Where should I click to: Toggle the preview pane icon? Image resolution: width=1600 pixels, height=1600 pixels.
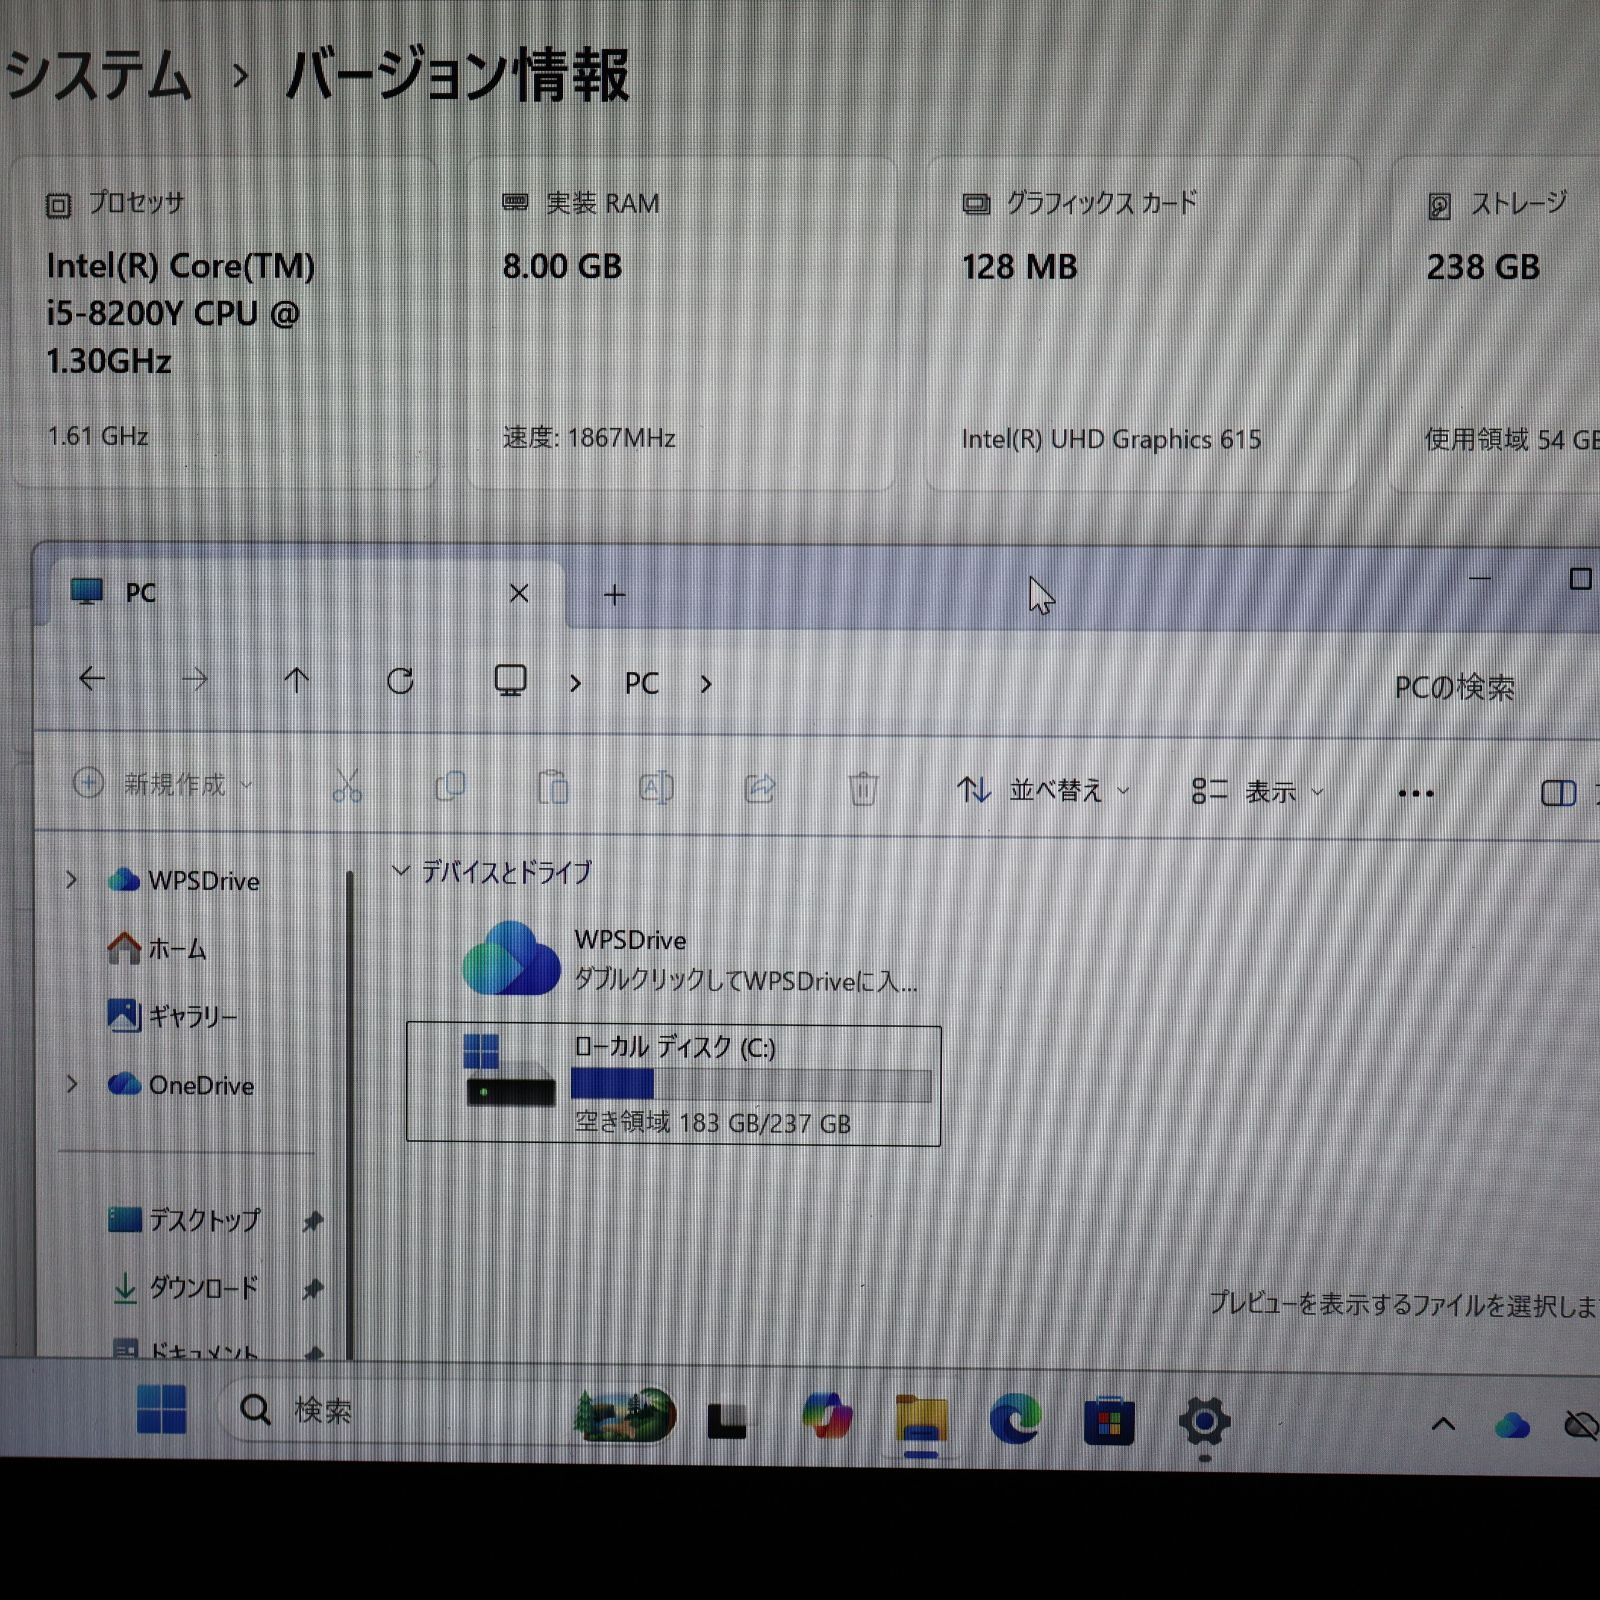click(x=1558, y=794)
